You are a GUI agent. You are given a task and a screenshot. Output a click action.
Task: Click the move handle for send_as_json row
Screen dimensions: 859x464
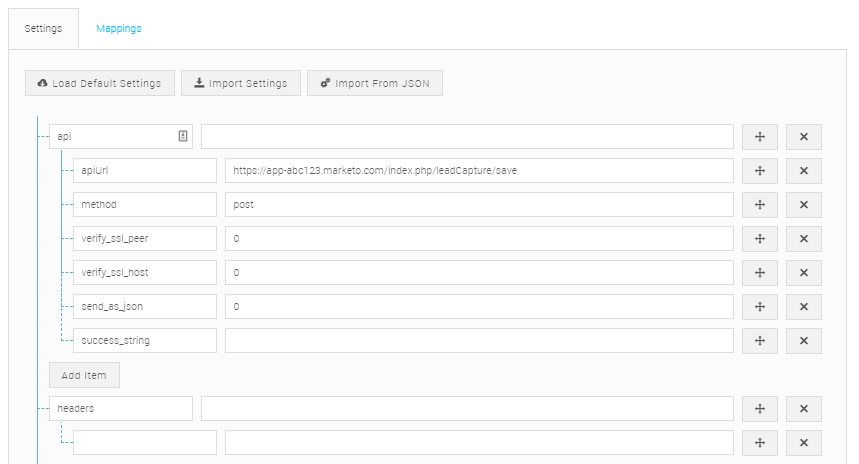759,307
